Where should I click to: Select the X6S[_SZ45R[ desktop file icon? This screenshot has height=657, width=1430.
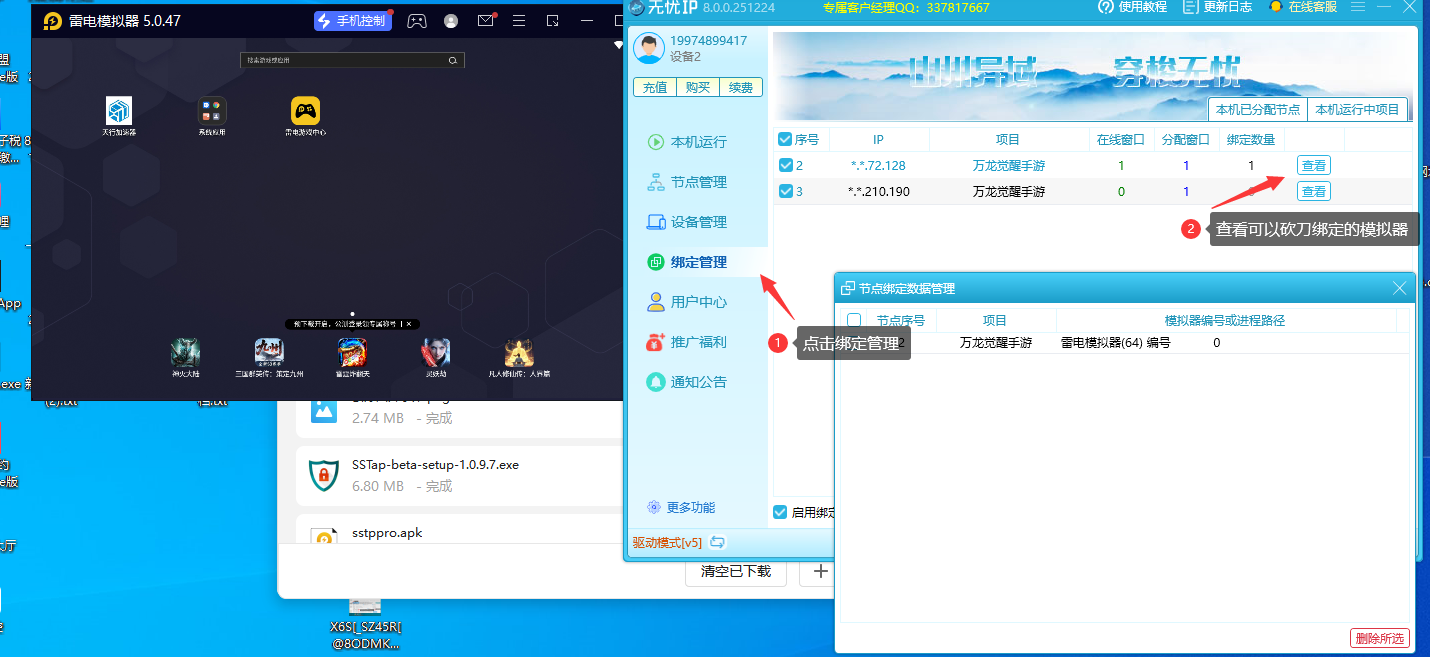365,606
